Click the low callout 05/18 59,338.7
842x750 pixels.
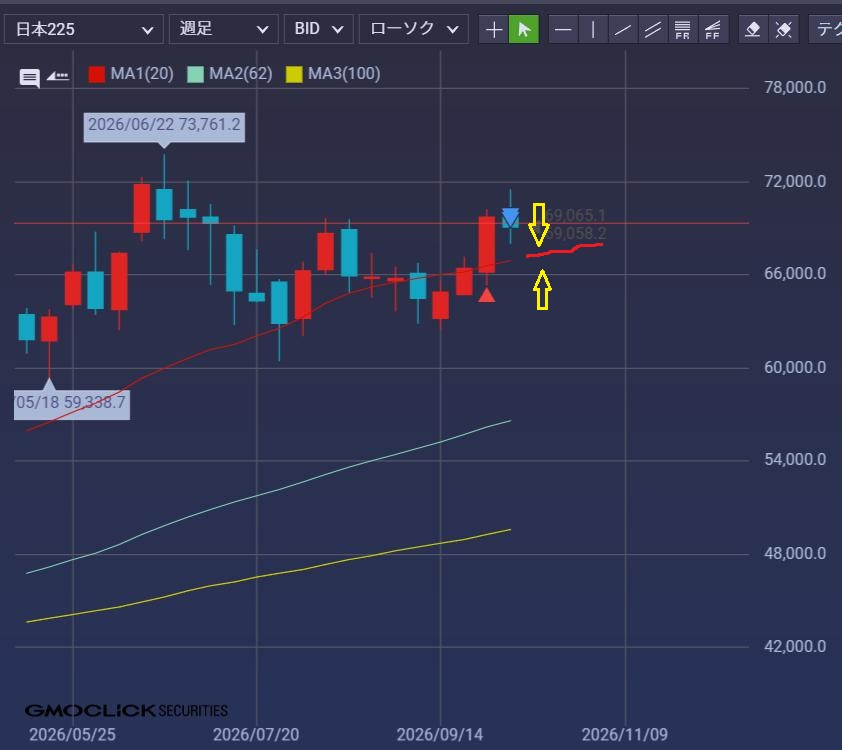tap(71, 403)
